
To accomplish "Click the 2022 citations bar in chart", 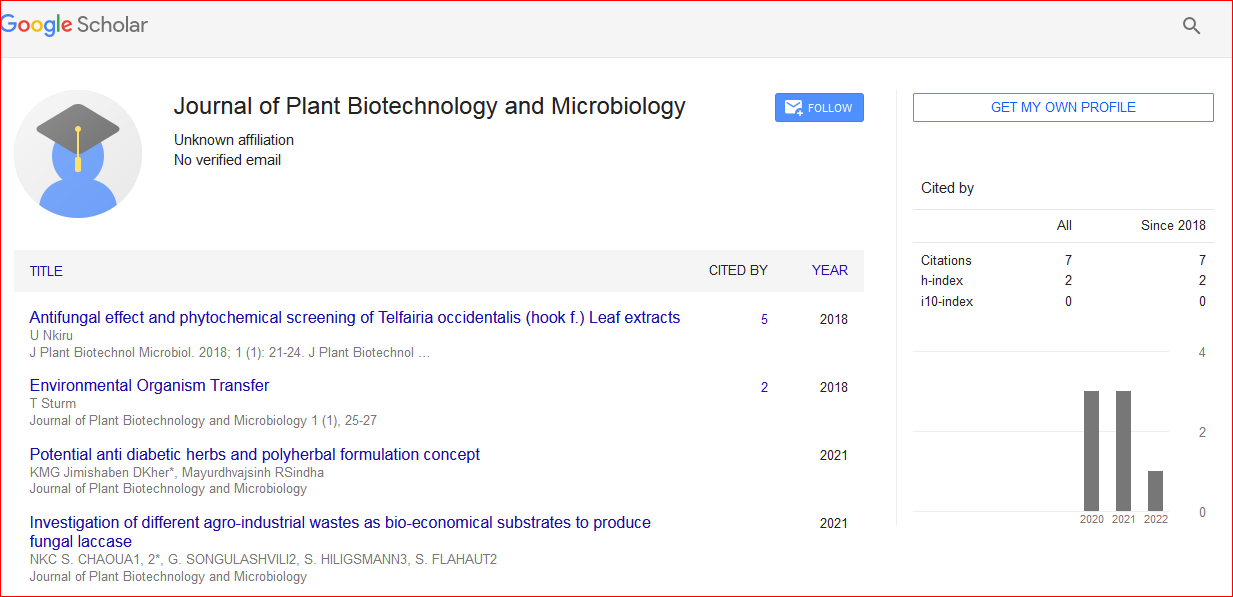I will [x=1155, y=491].
